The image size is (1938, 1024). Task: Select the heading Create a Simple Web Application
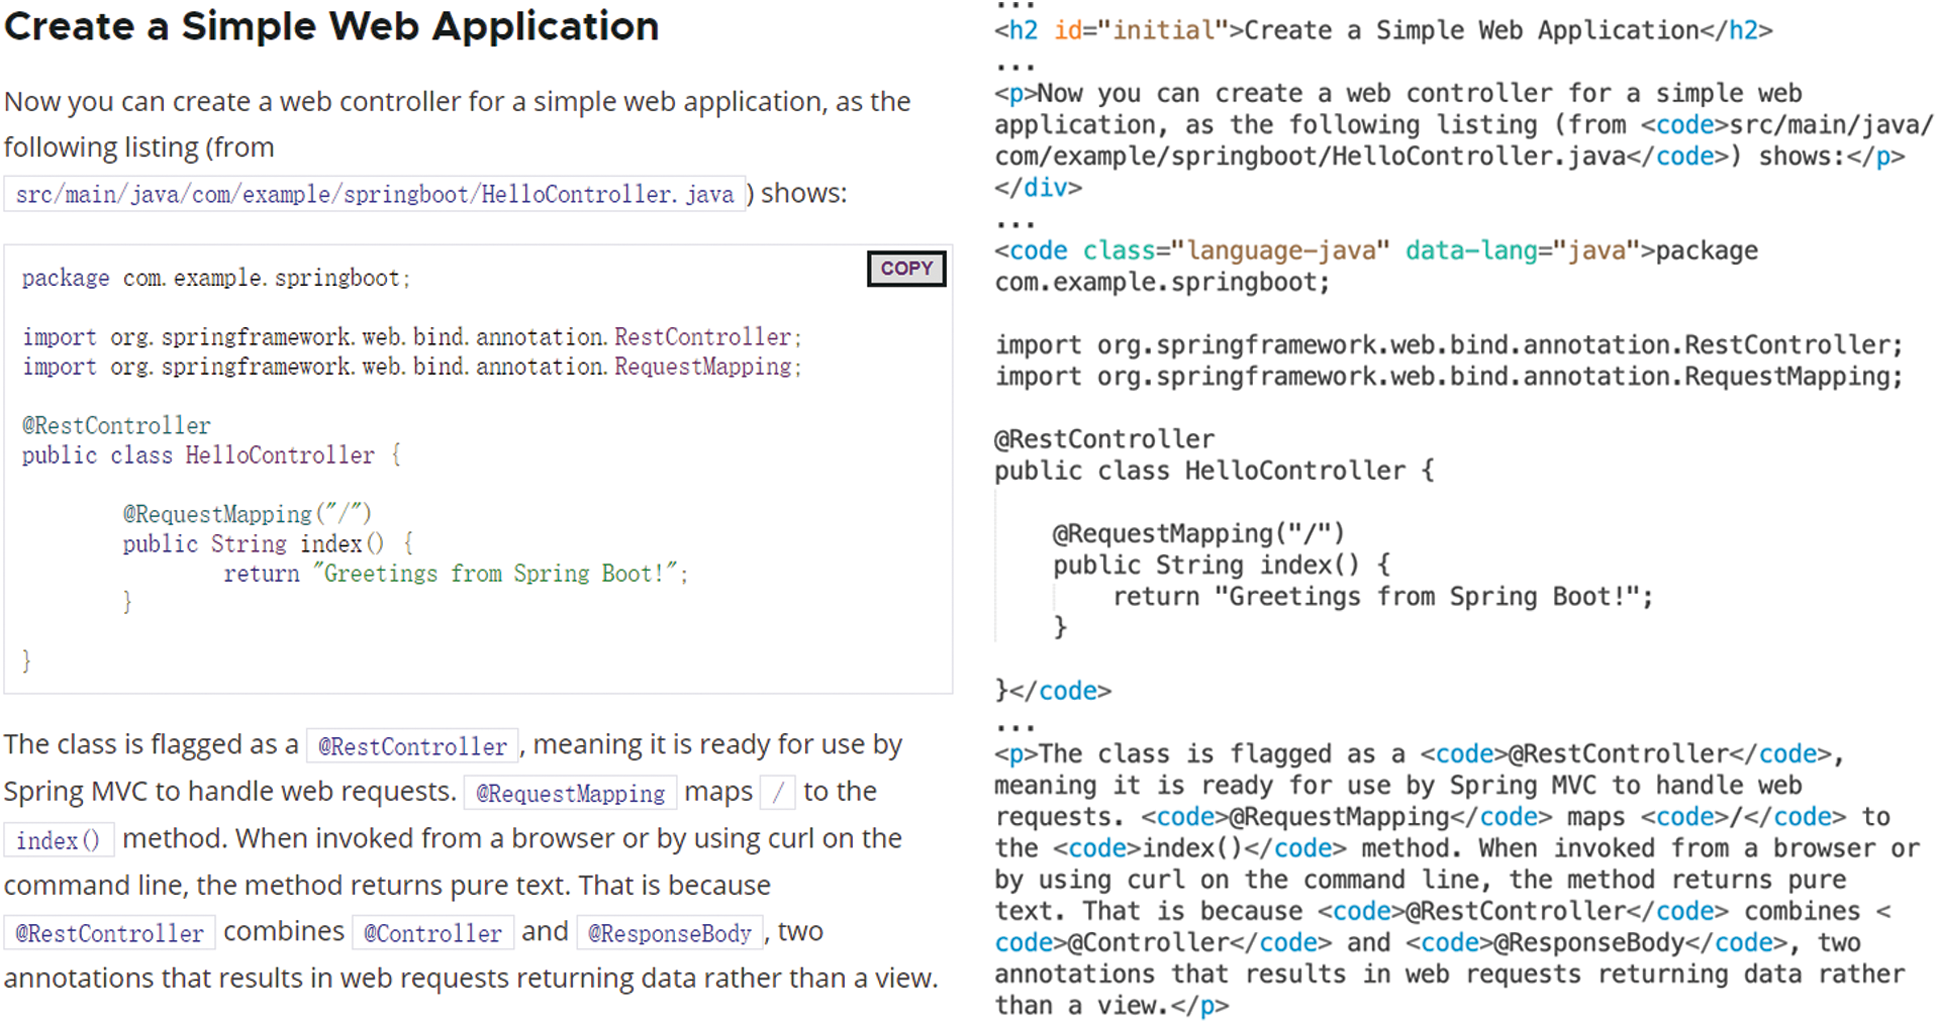tap(330, 26)
